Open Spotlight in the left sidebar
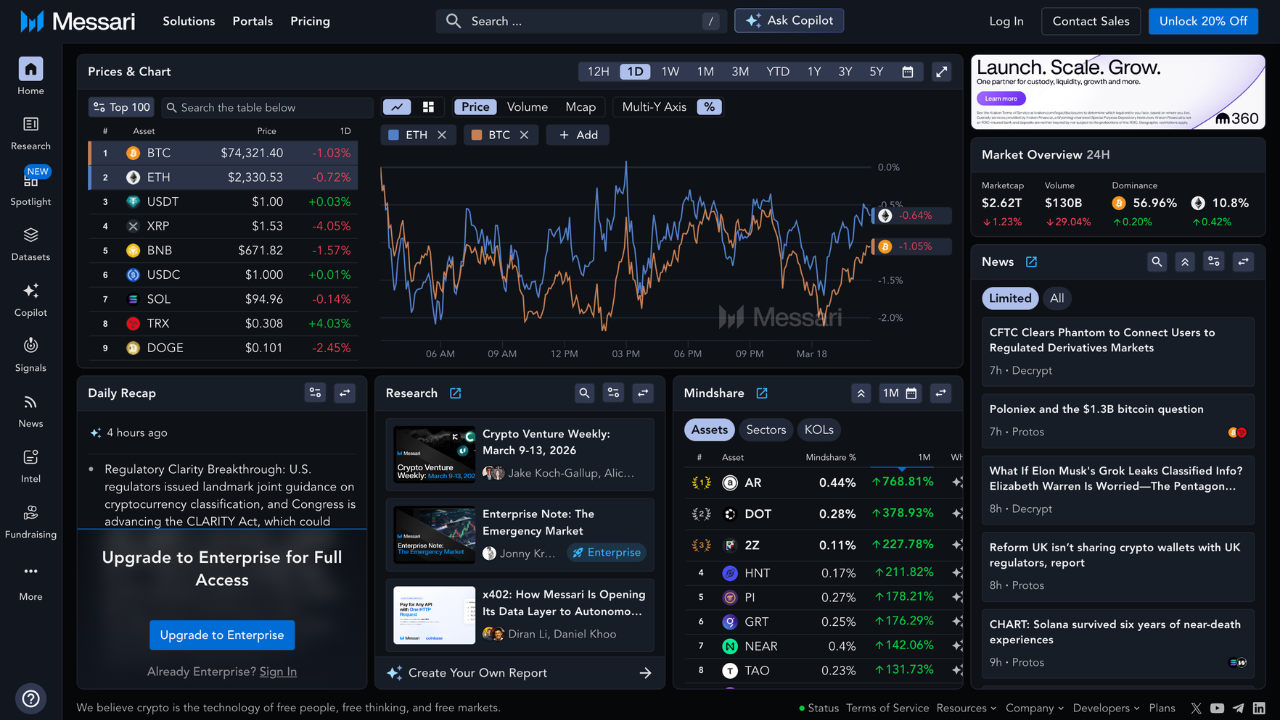The image size is (1280, 720). (x=31, y=187)
